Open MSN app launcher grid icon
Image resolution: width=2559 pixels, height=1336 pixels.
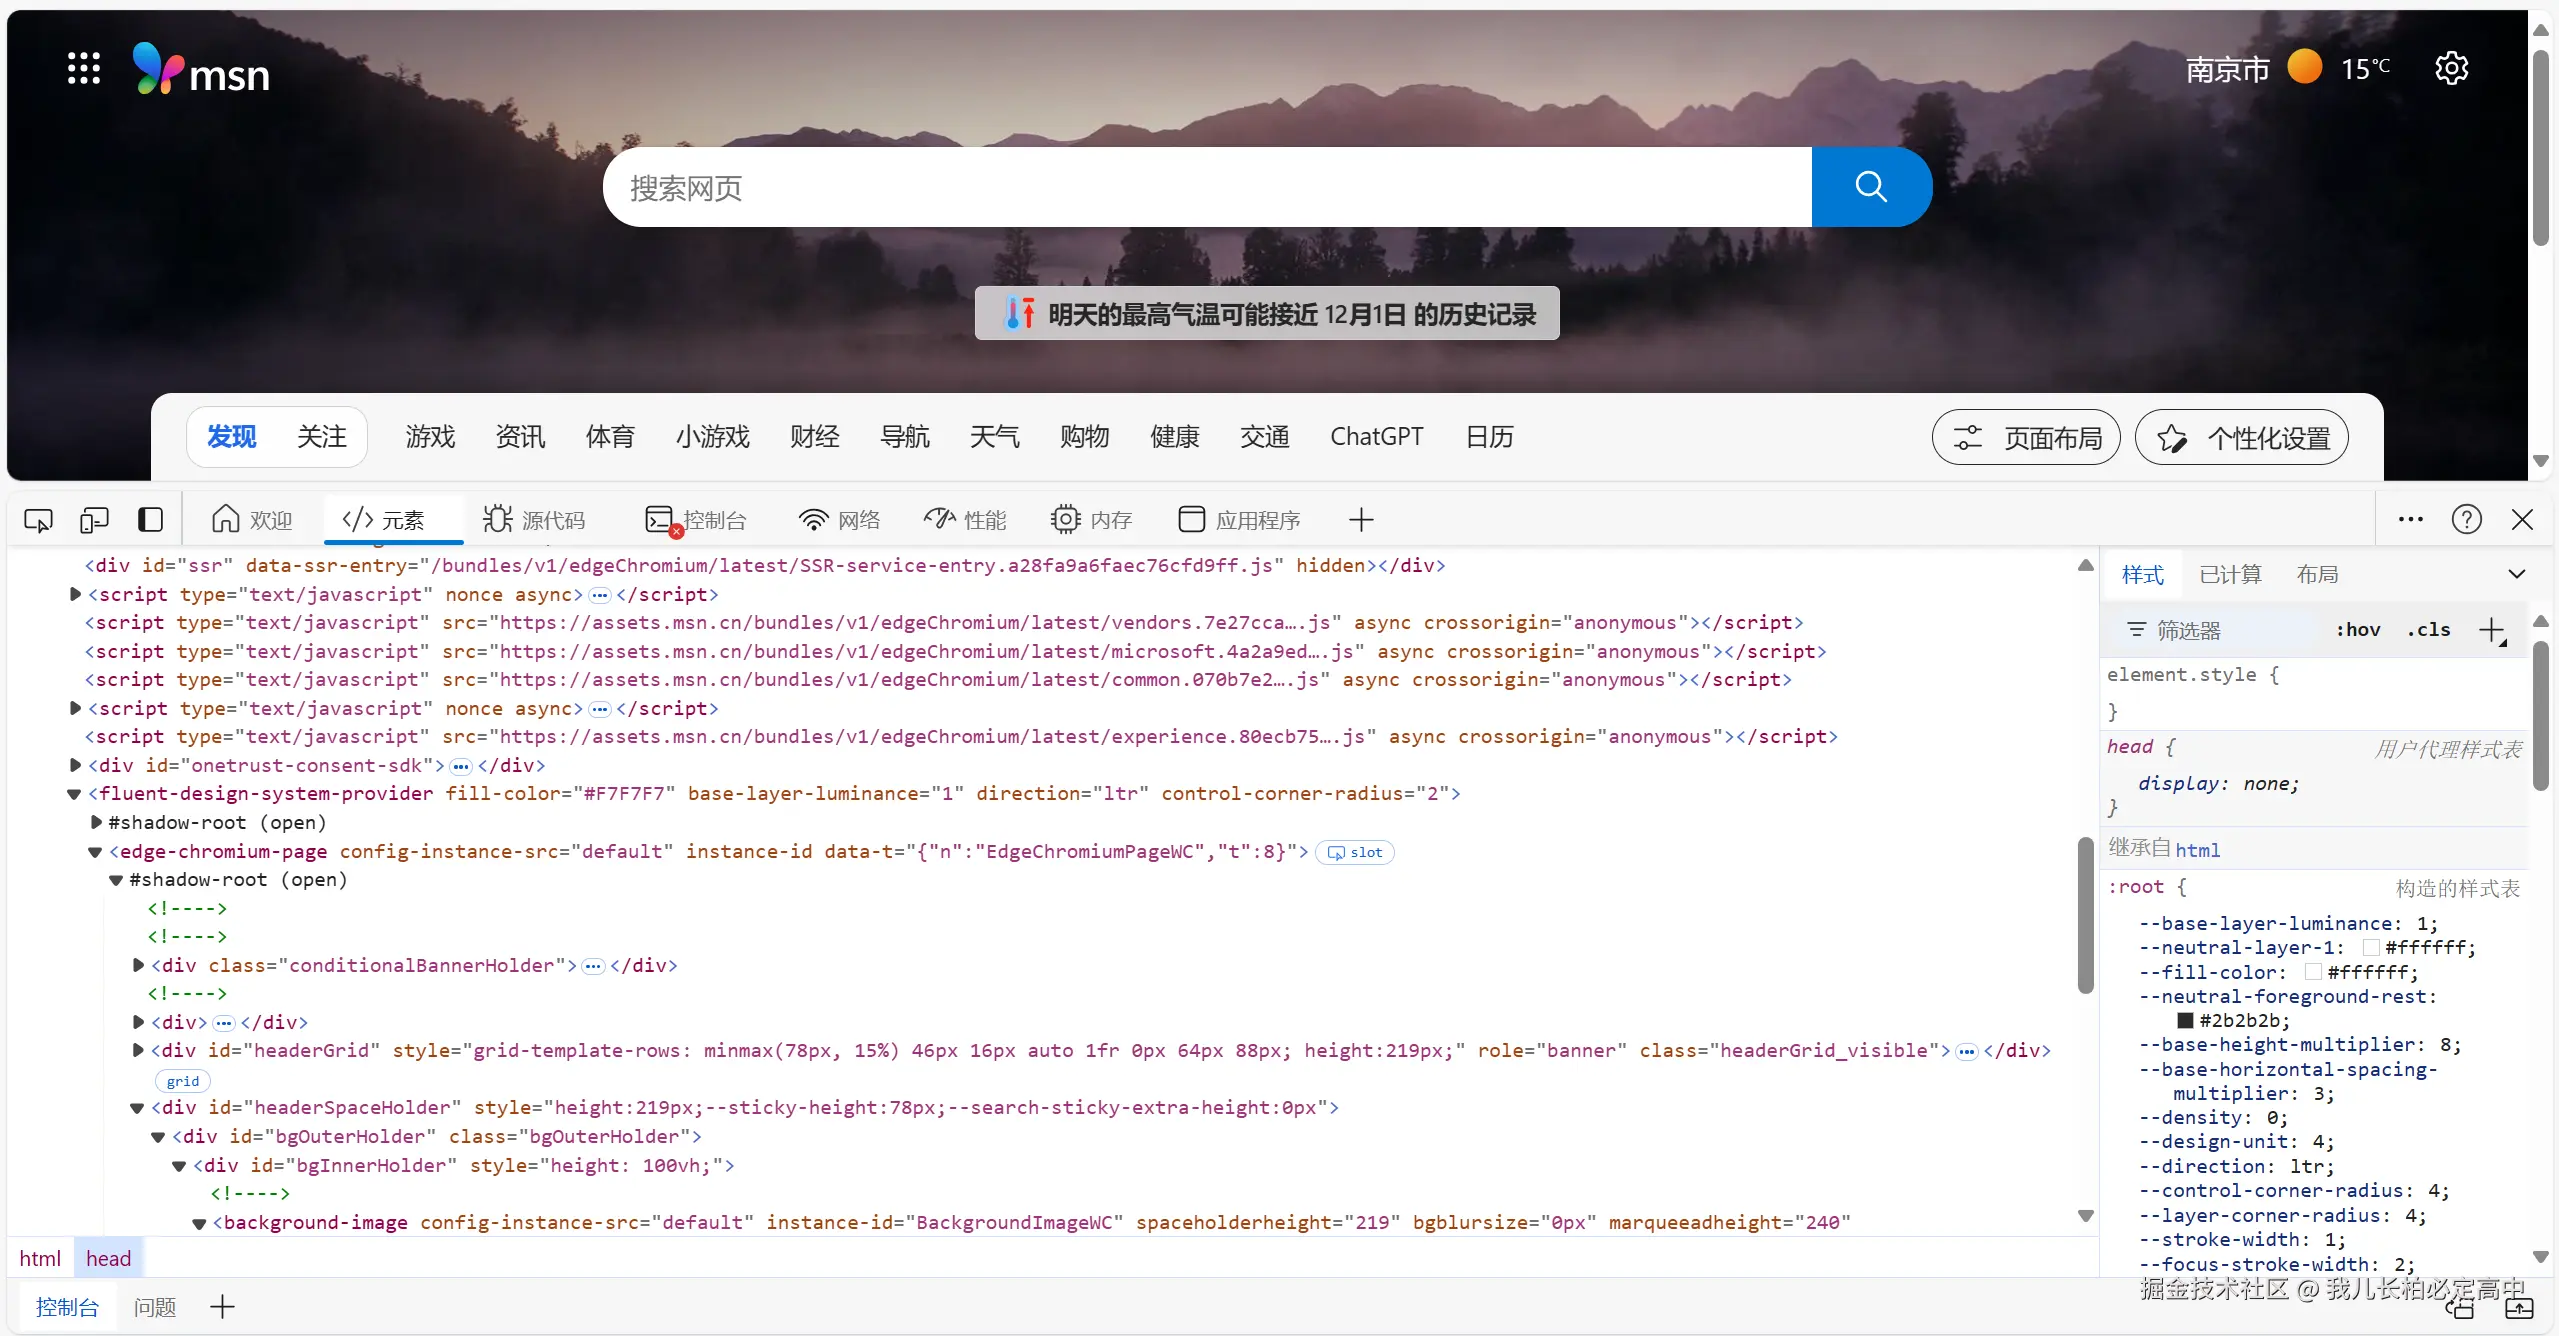click(84, 68)
